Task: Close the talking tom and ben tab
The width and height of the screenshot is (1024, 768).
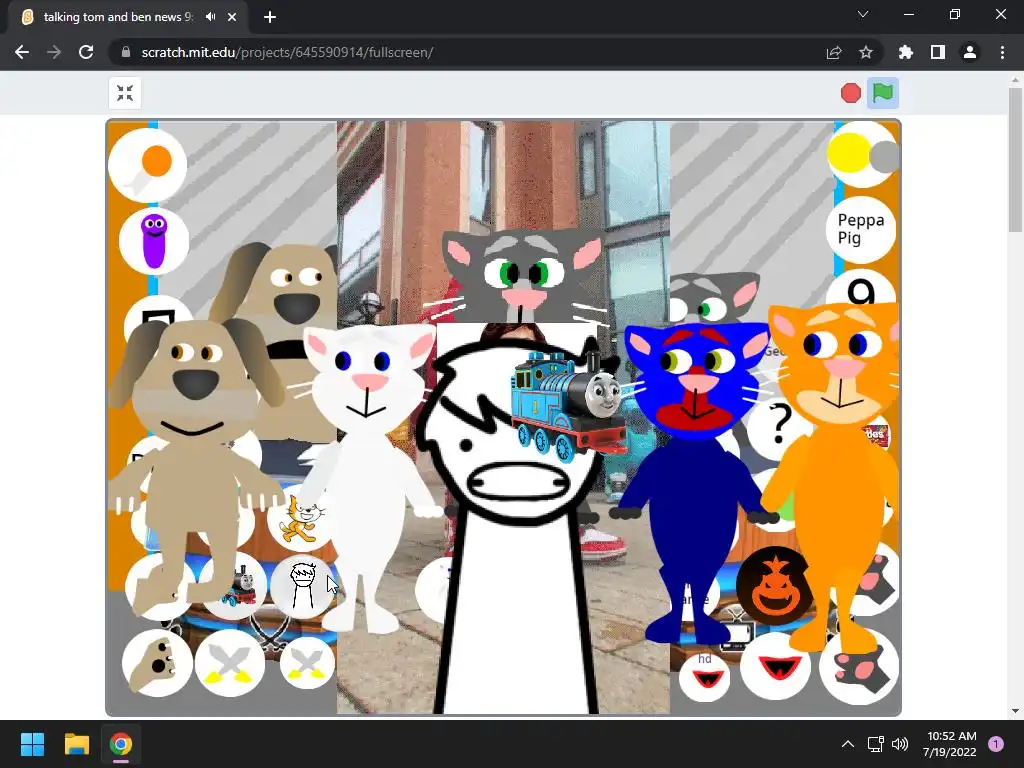Action: (232, 17)
